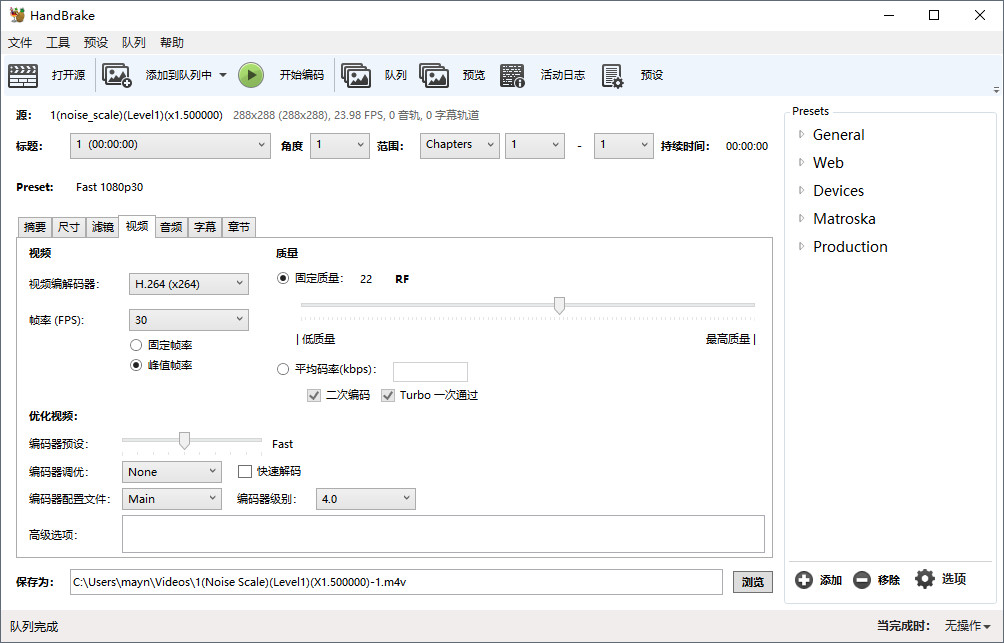
Task: Select the 平均码率(kbps) radio option
Action: pos(283,369)
